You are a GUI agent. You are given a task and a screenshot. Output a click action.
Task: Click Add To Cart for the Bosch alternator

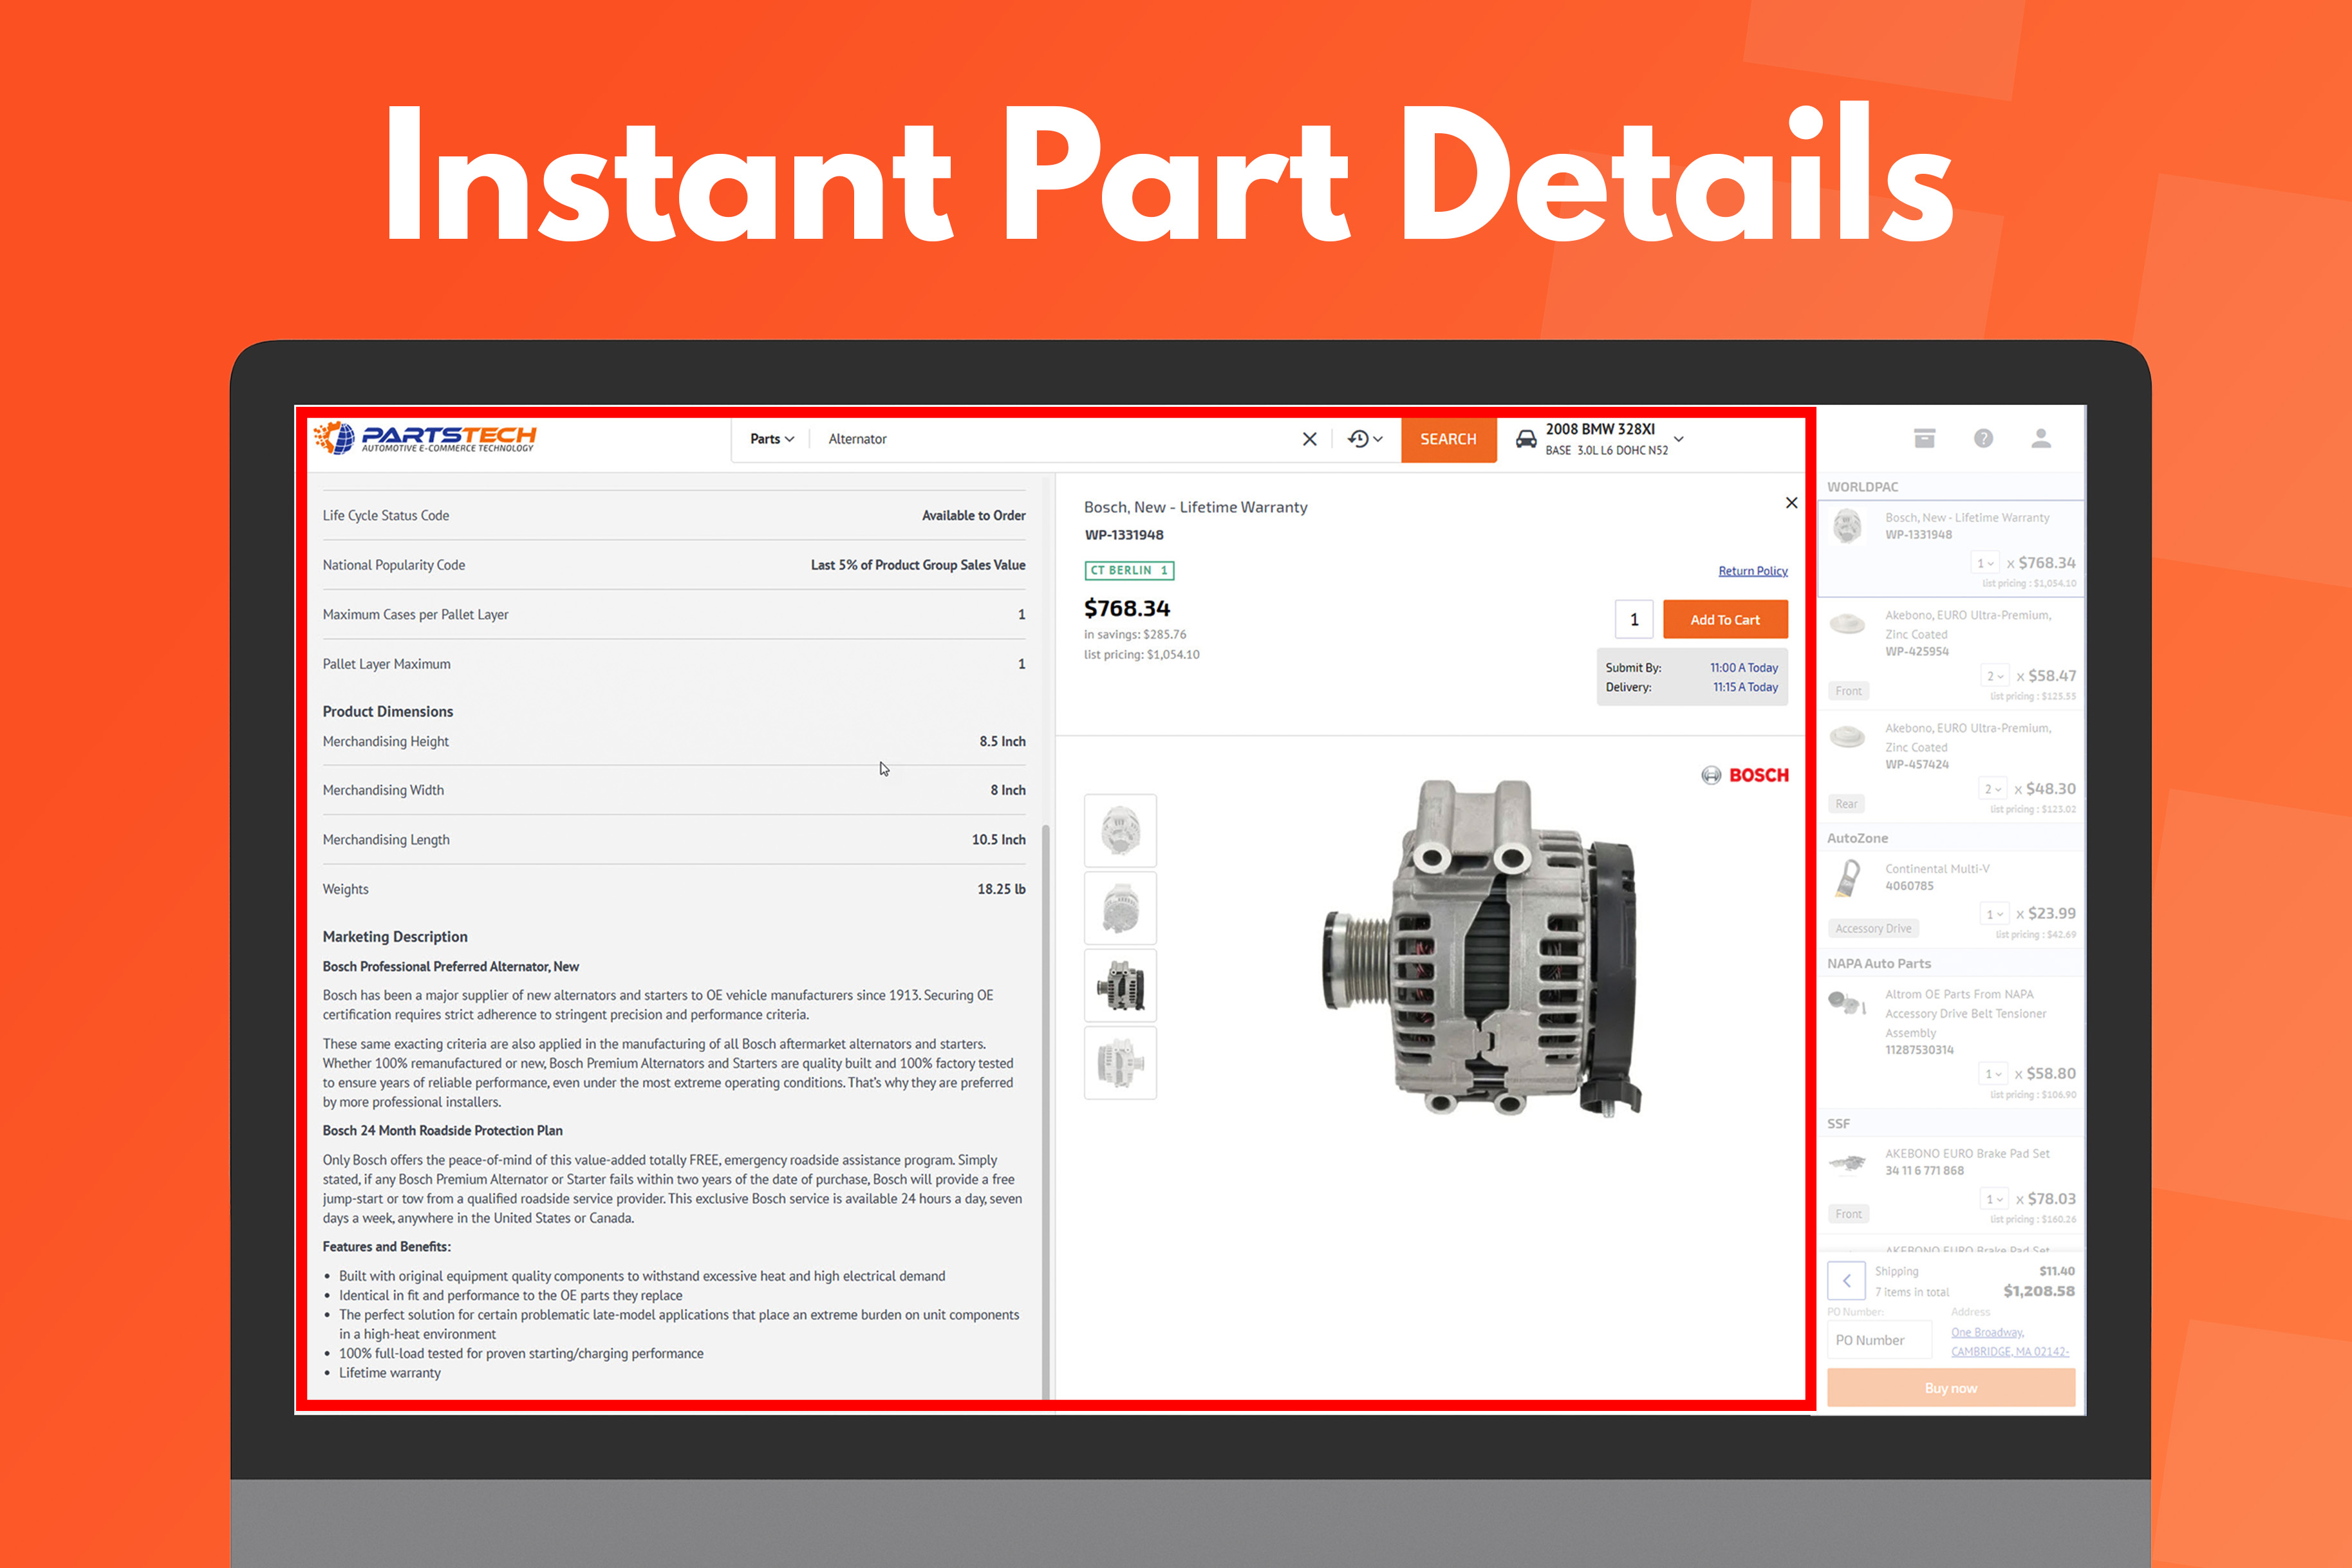1725,620
